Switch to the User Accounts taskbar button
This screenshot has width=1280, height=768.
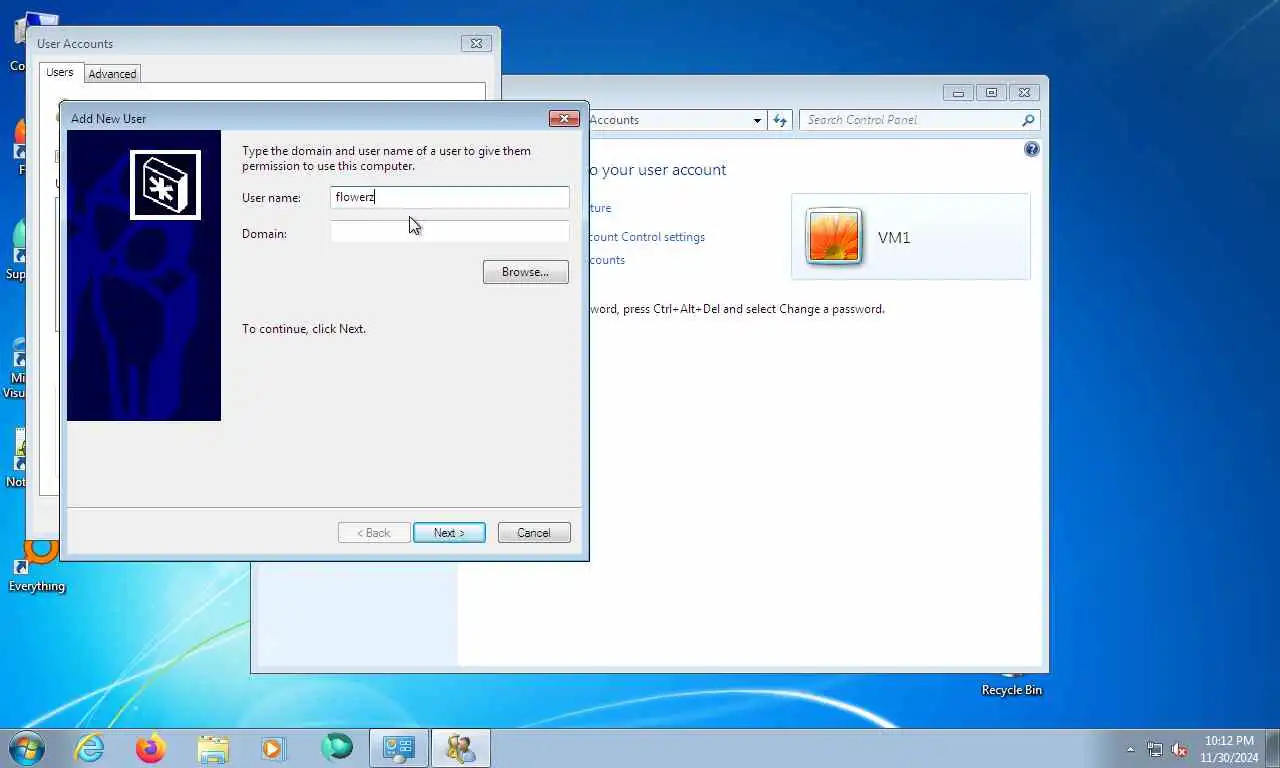click(x=461, y=748)
